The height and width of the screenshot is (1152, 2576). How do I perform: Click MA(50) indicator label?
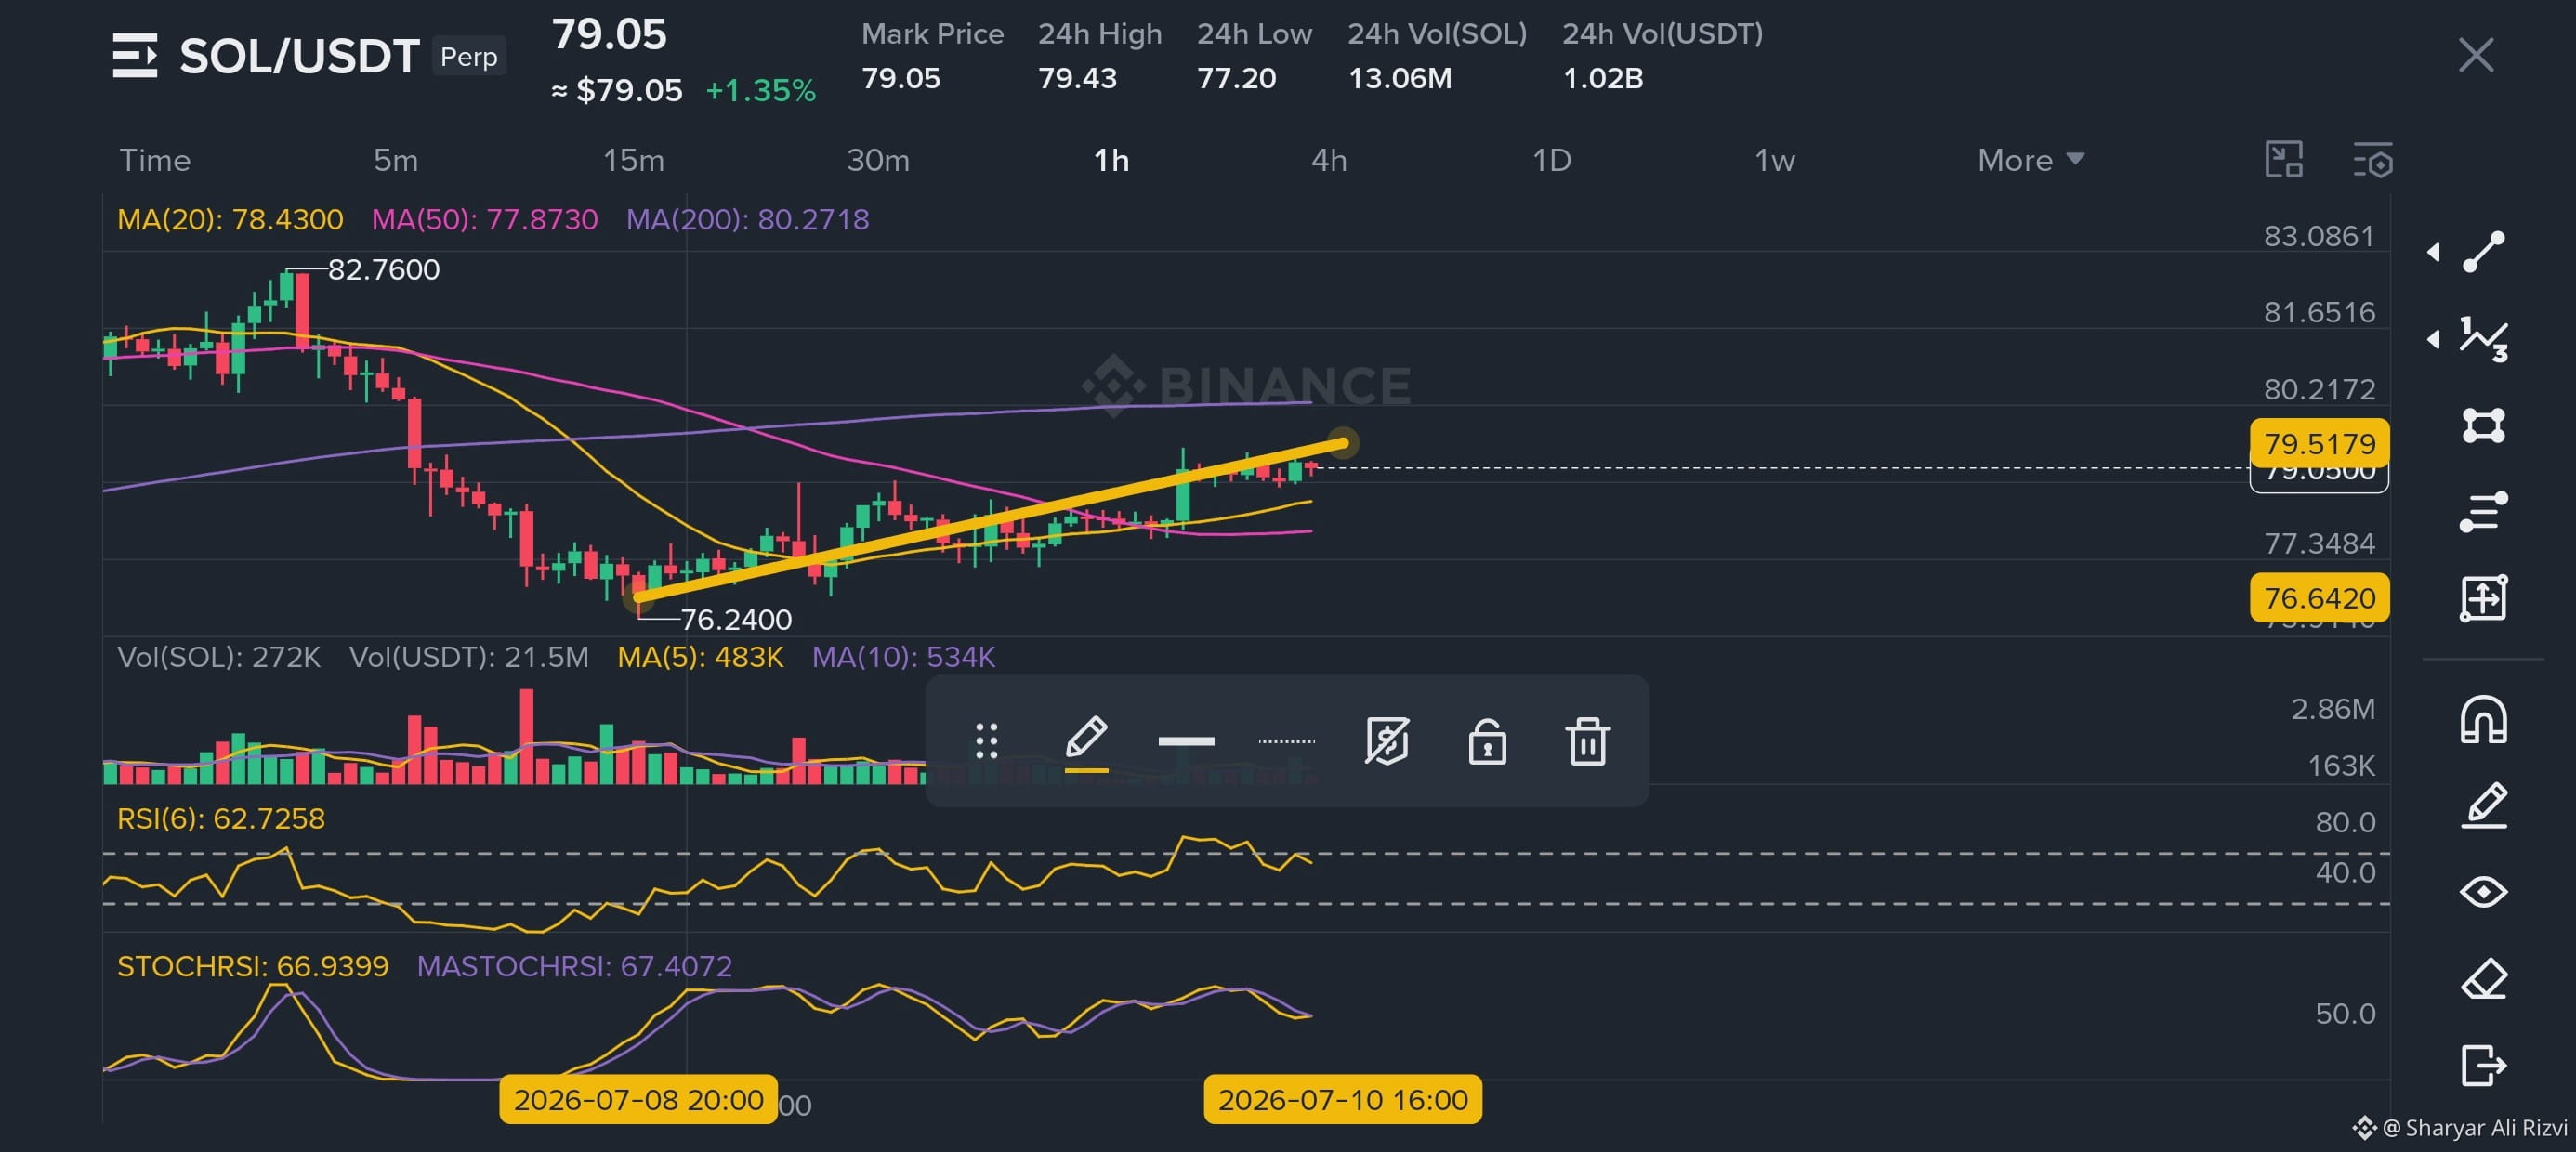click(x=485, y=219)
